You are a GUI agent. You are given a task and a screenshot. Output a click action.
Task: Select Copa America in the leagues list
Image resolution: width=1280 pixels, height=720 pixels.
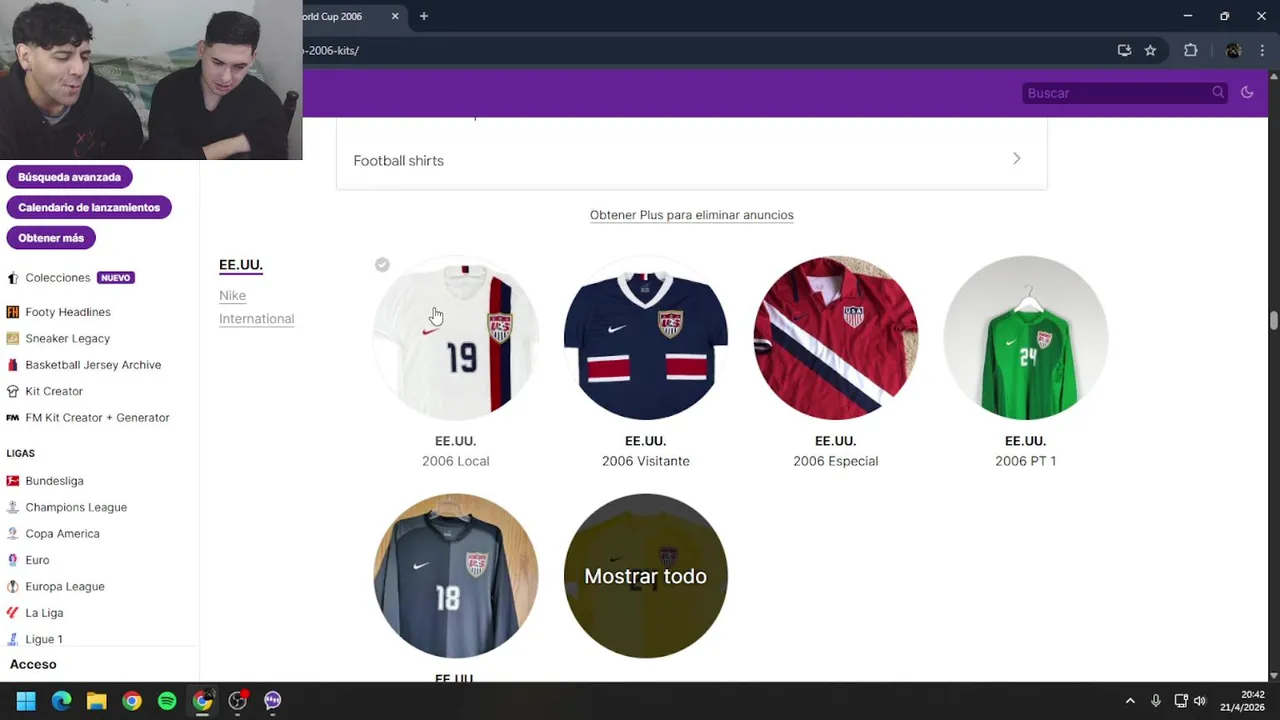[x=62, y=533]
